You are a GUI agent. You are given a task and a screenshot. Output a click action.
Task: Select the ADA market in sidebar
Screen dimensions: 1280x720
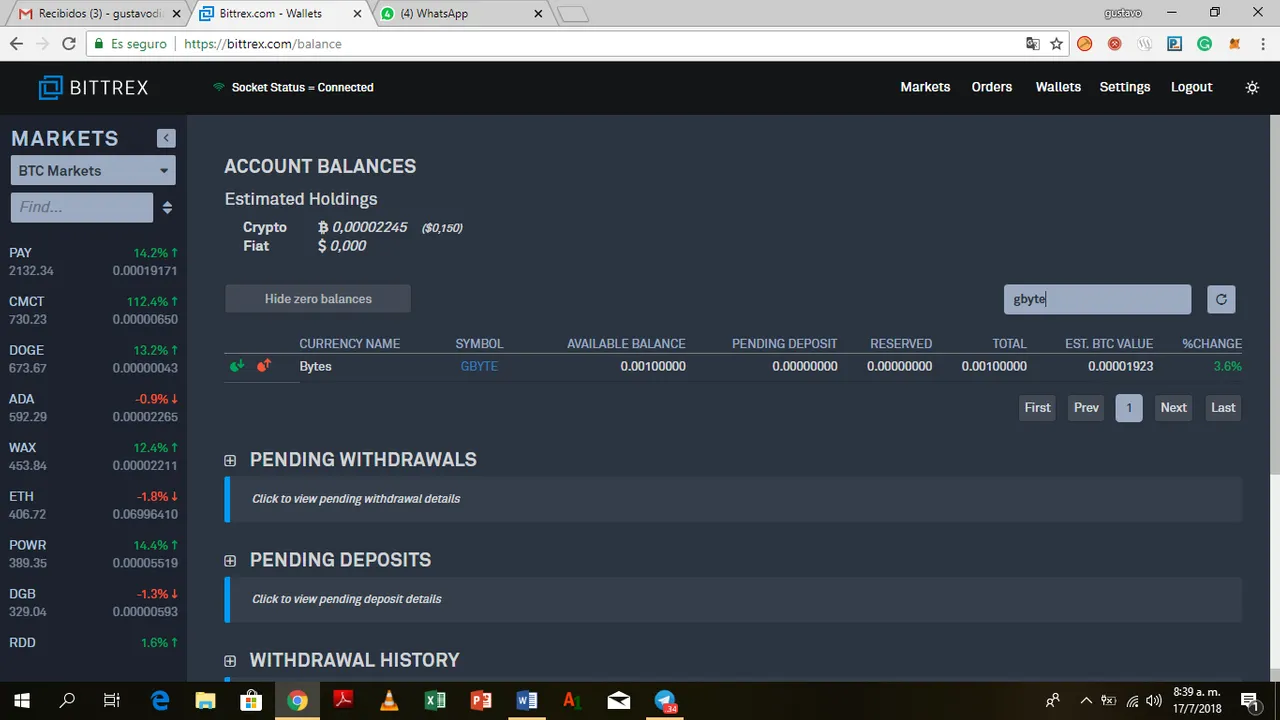click(93, 408)
